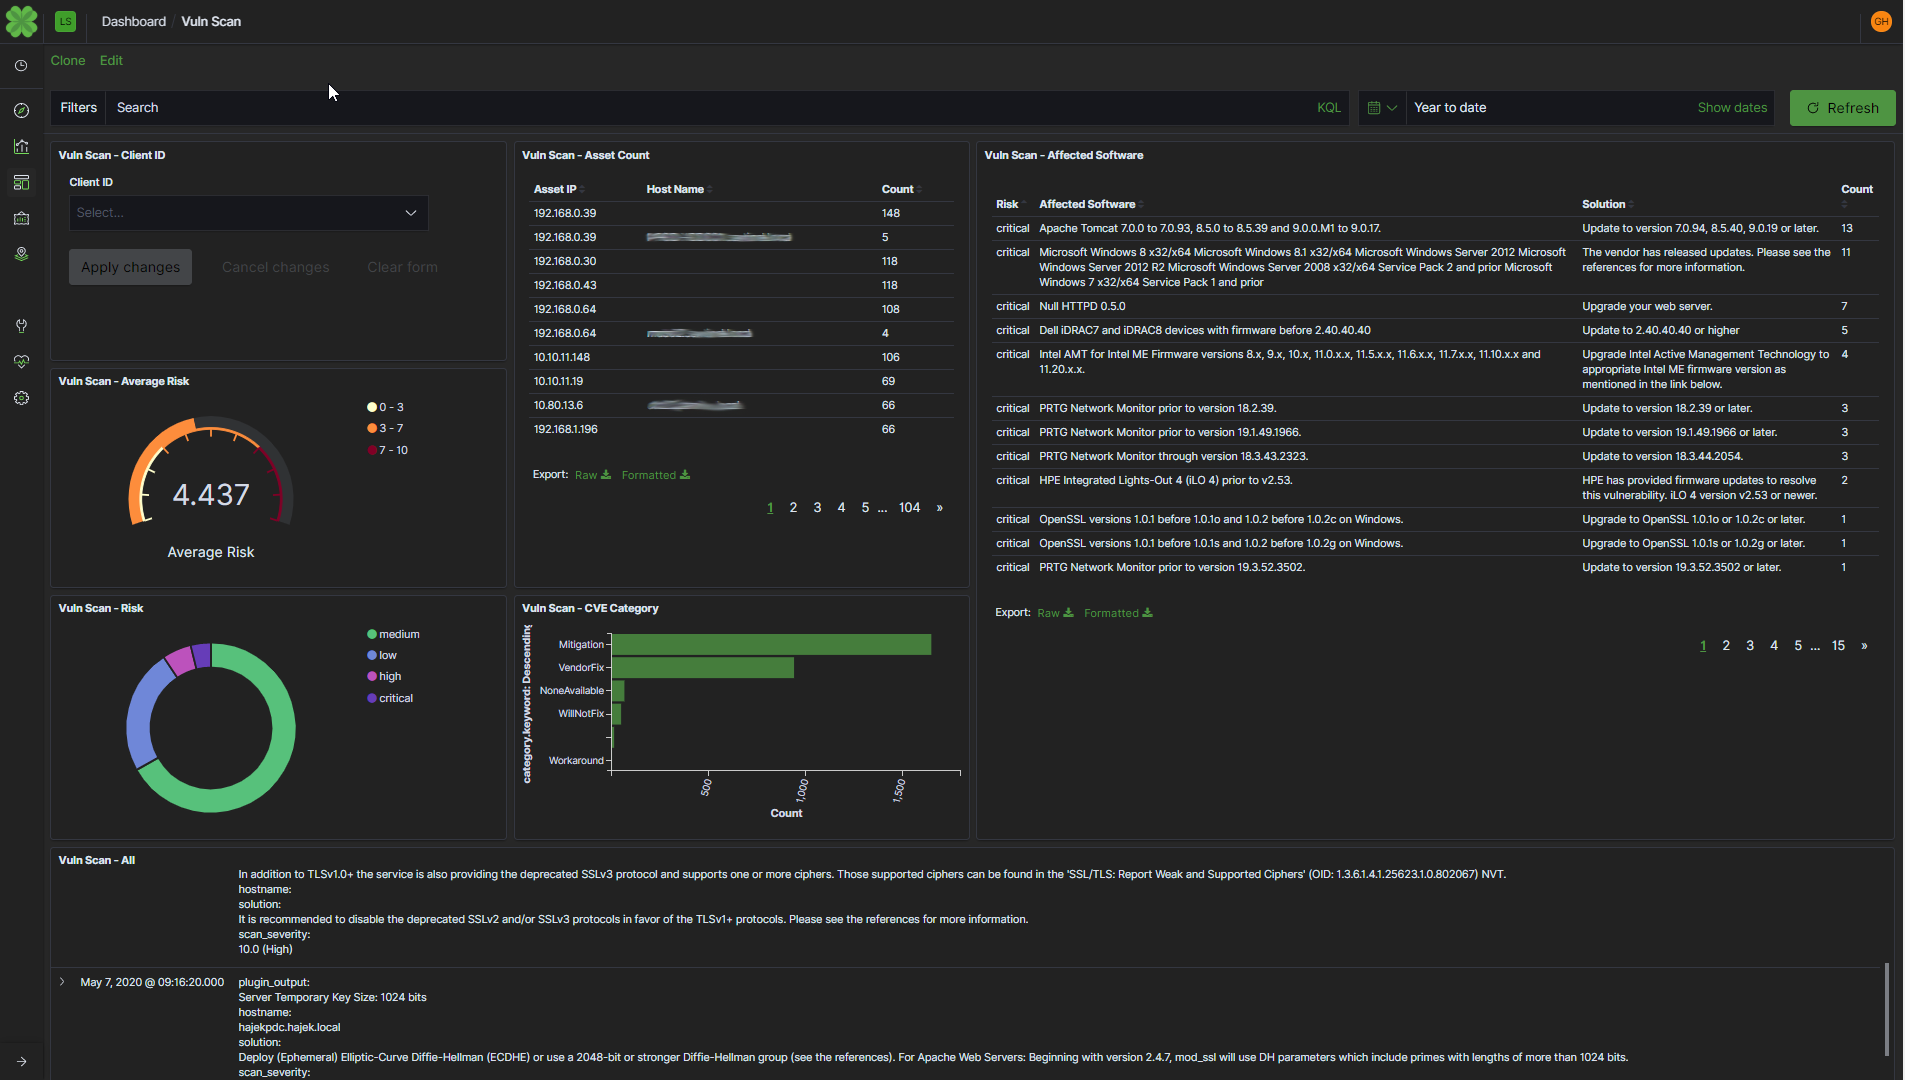Click the Null HTTPD 0.5.0 row
The width and height of the screenshot is (1905, 1080).
click(x=1434, y=307)
